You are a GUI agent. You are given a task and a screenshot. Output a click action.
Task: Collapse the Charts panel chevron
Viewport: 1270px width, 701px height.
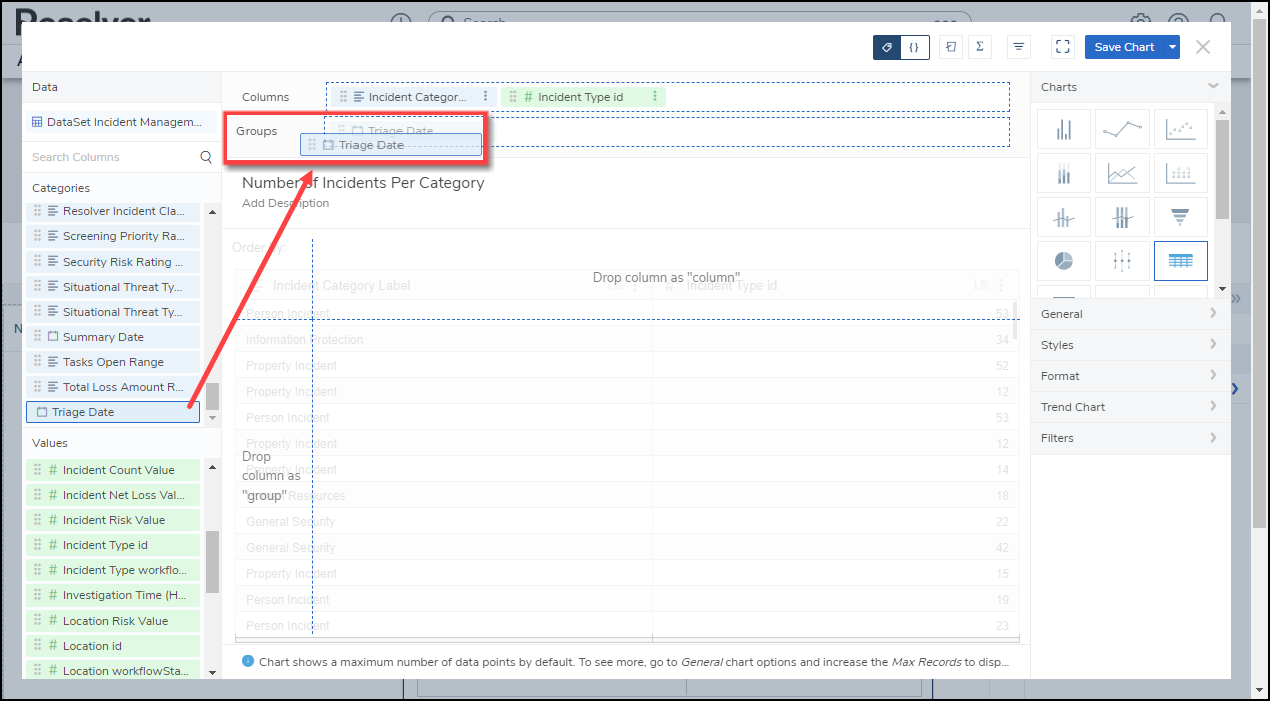[x=1213, y=87]
